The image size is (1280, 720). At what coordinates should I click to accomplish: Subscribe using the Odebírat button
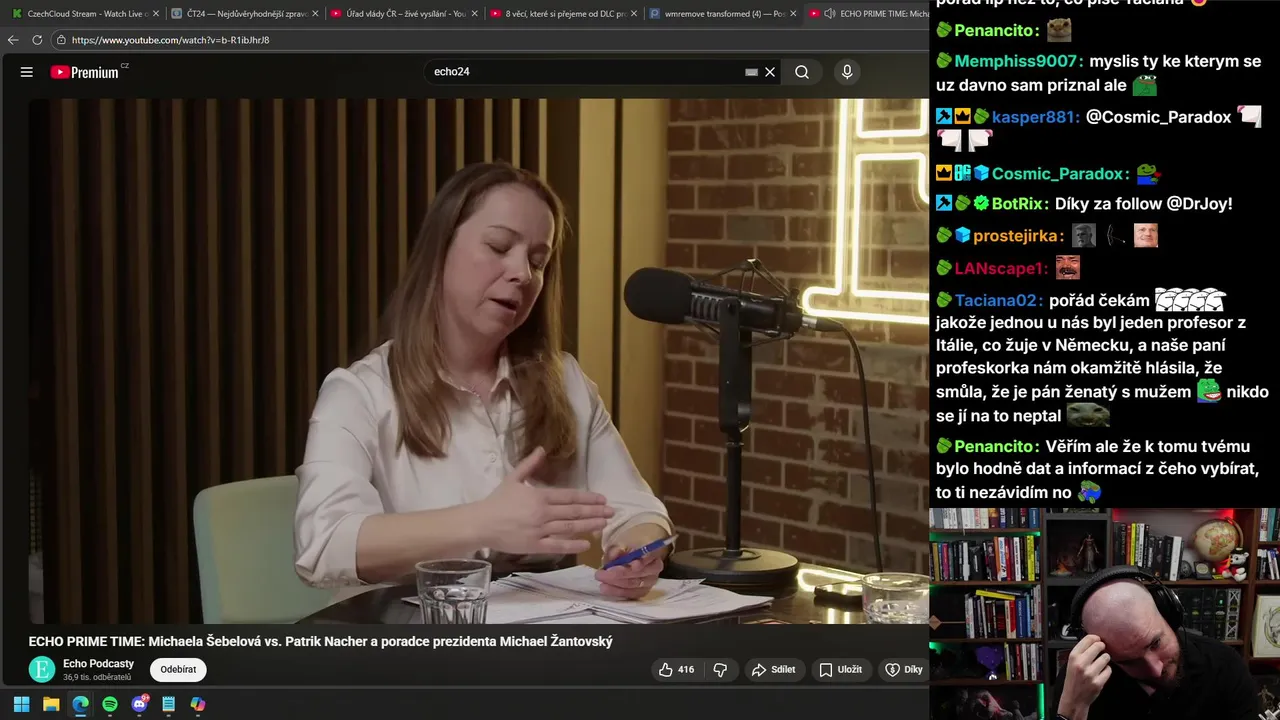[178, 670]
